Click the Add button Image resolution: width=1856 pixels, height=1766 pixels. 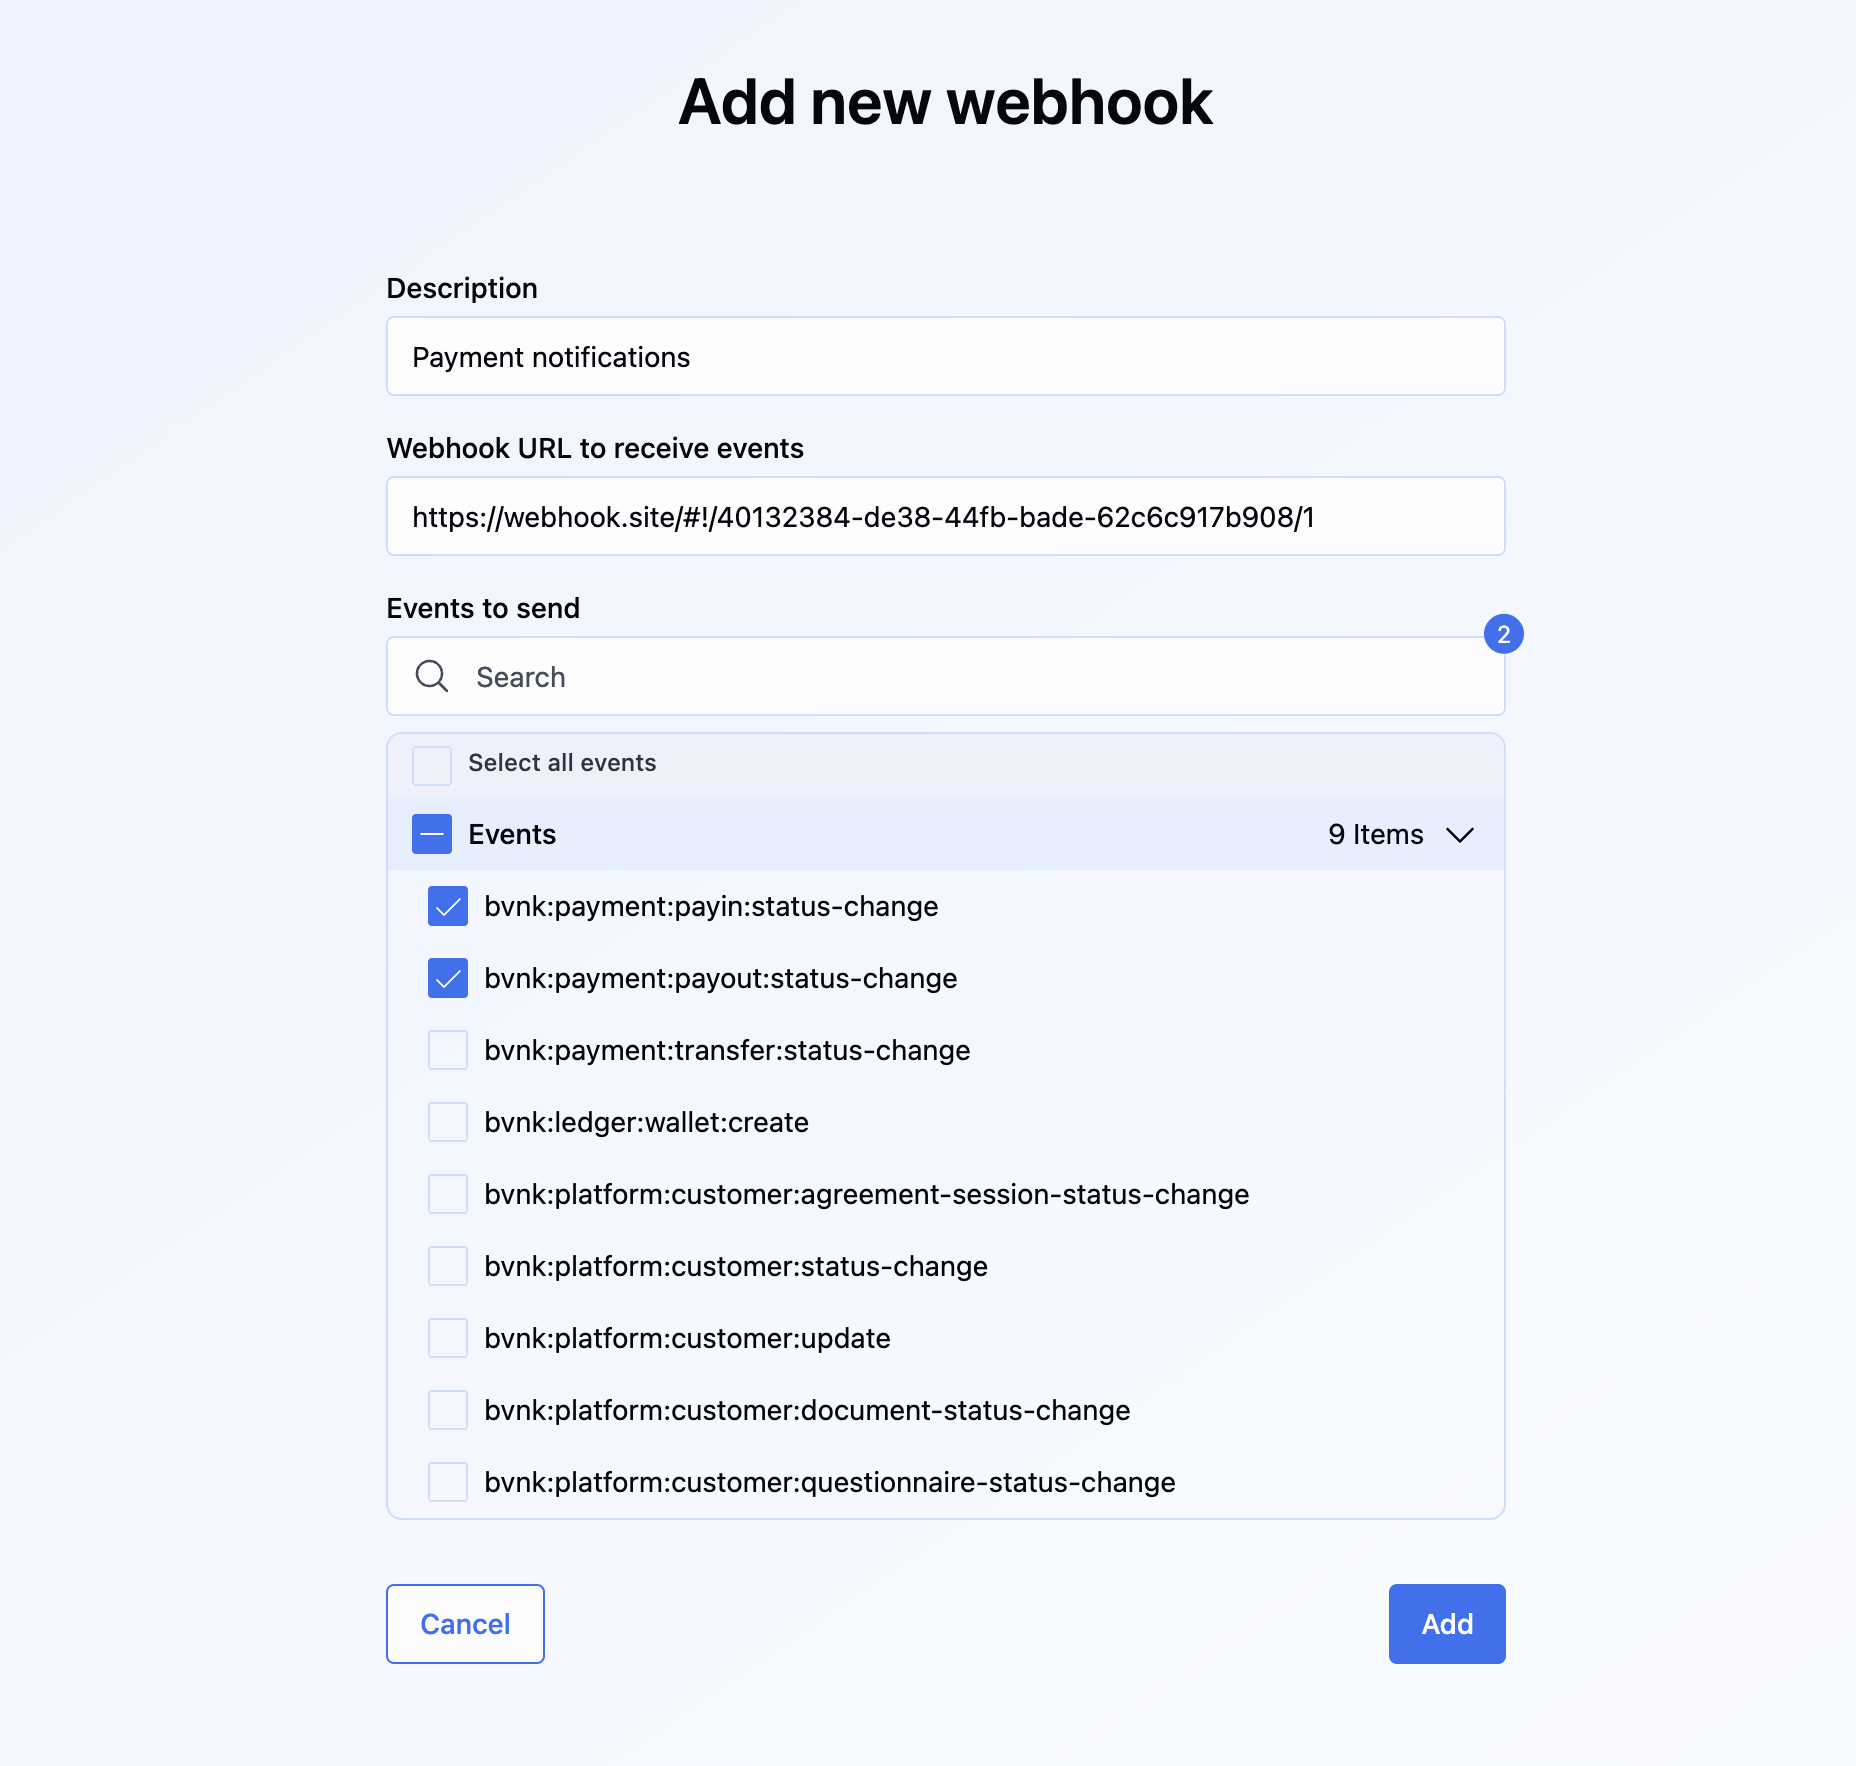[x=1446, y=1624]
